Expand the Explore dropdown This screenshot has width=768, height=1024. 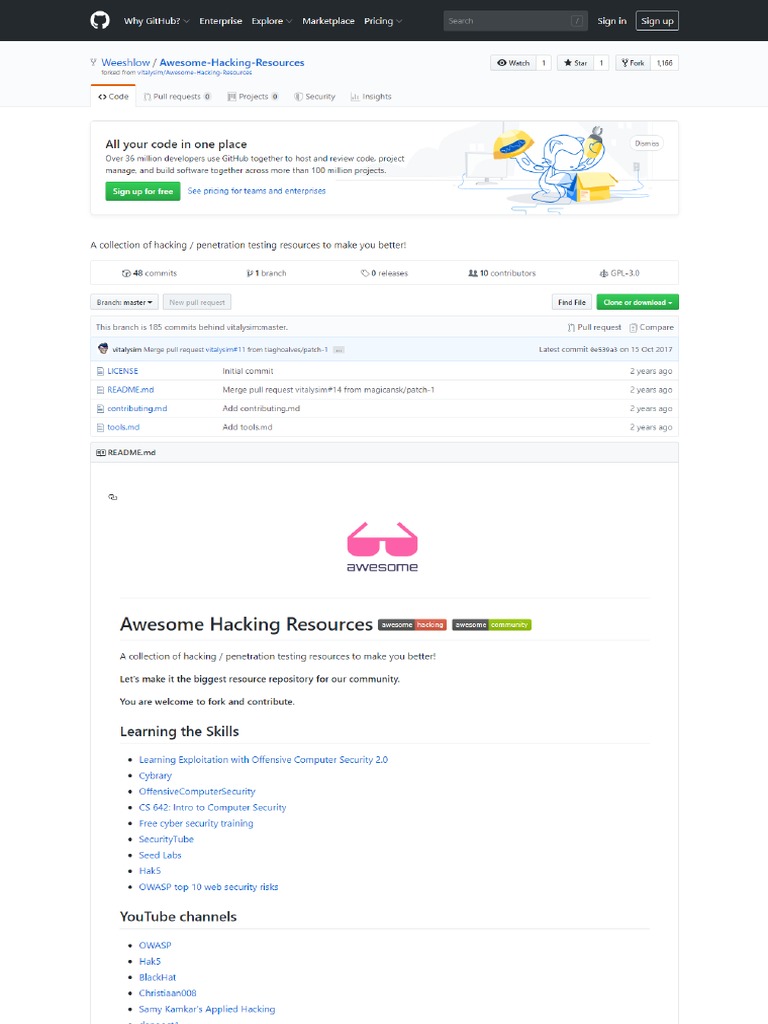[x=272, y=21]
